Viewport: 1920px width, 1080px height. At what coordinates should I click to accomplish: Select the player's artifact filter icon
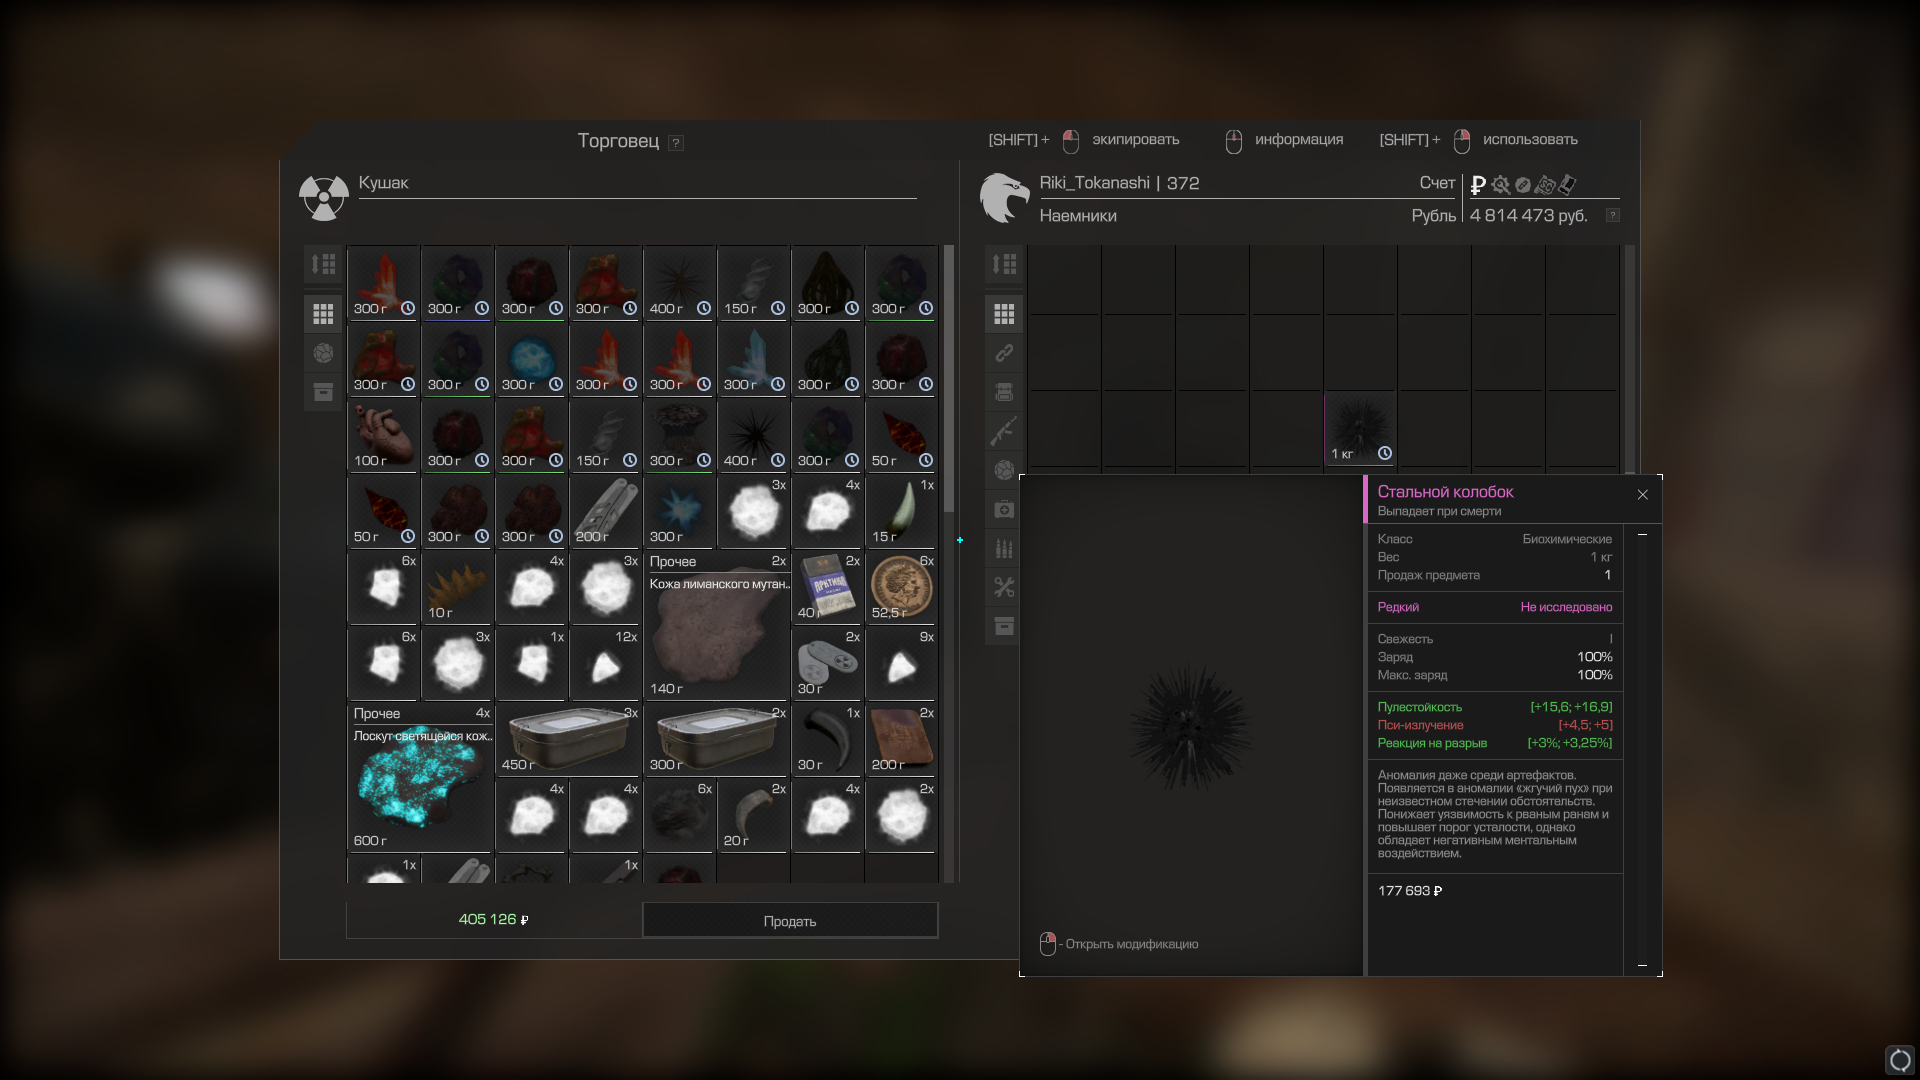pos(1004,470)
